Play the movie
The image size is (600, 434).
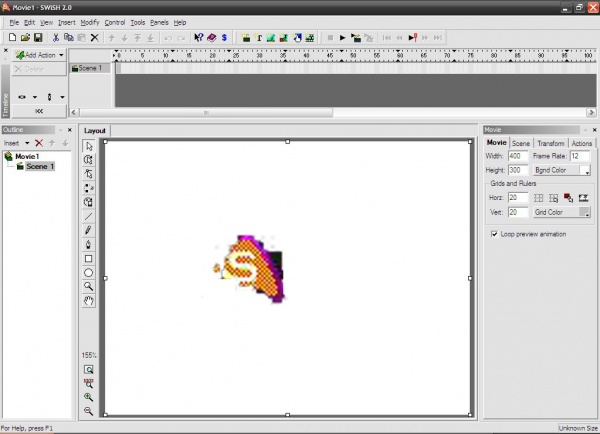click(x=342, y=38)
